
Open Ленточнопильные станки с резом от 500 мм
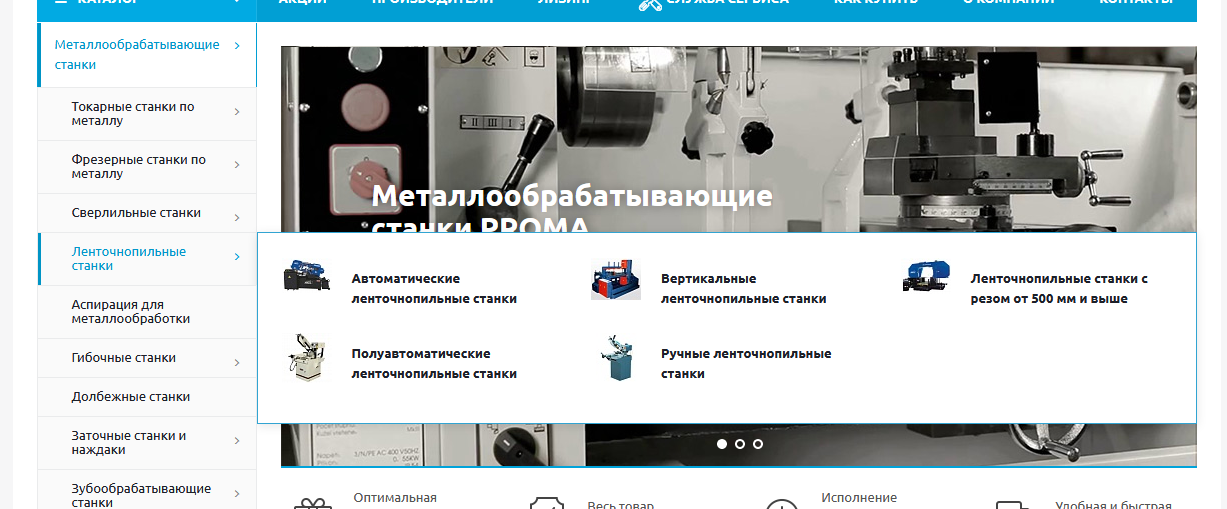1059,288
